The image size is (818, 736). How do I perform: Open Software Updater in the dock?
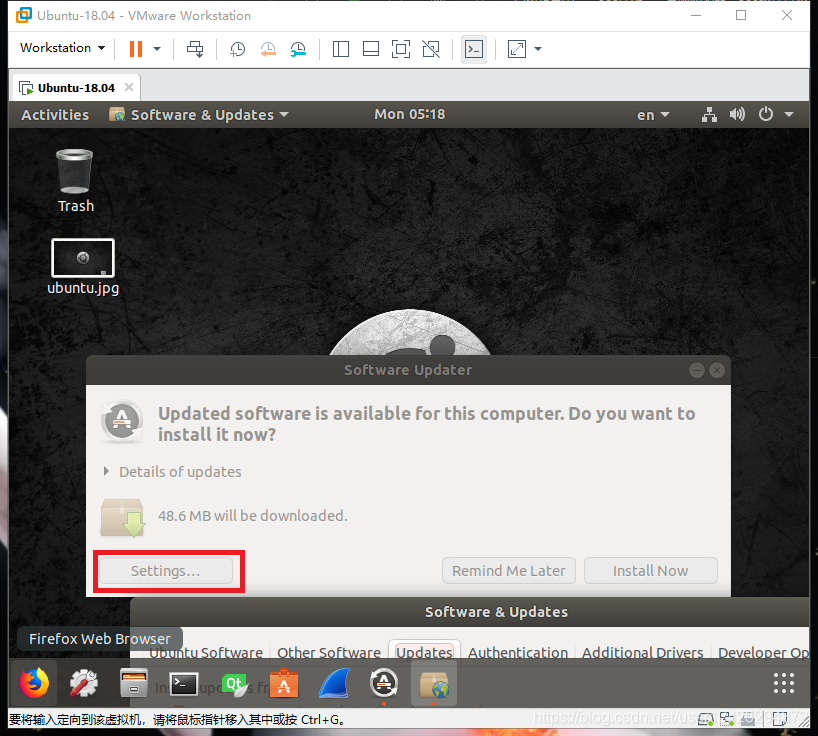point(384,683)
